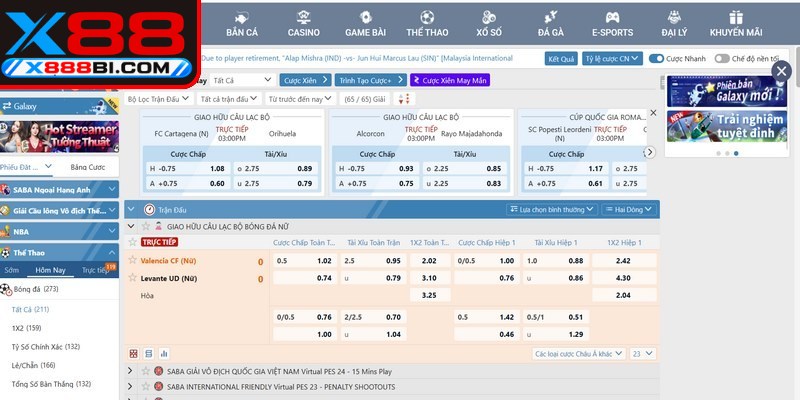Switch to the Sớm tab
Screen dimensions: 800x400
[x=12, y=270]
